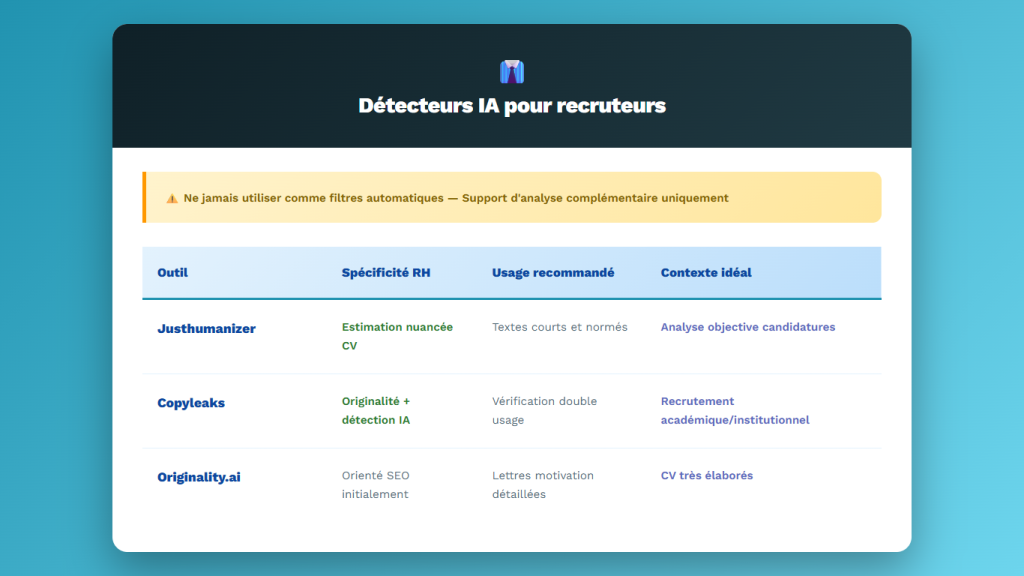Click the "Lettres motivation détaillées" cell
The width and height of the screenshot is (1024, 576).
point(543,485)
